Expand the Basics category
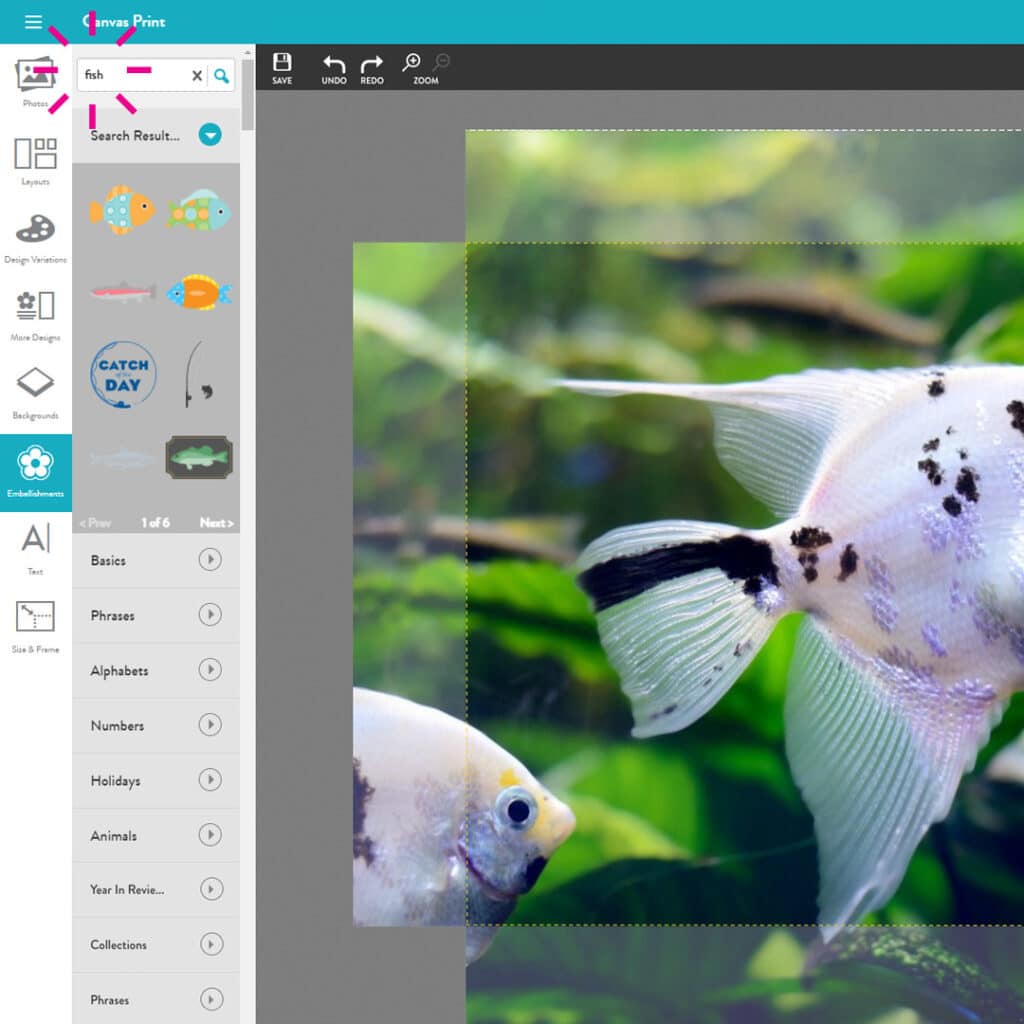Image resolution: width=1024 pixels, height=1024 pixels. [209, 560]
